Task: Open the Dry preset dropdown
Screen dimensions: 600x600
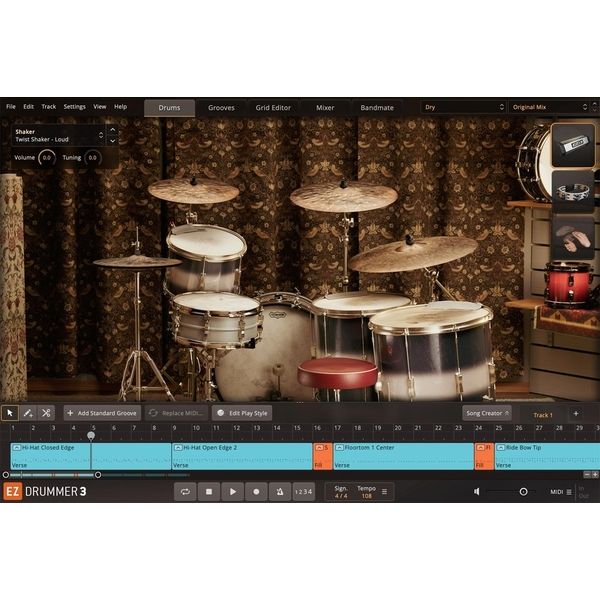Action: pos(464,108)
